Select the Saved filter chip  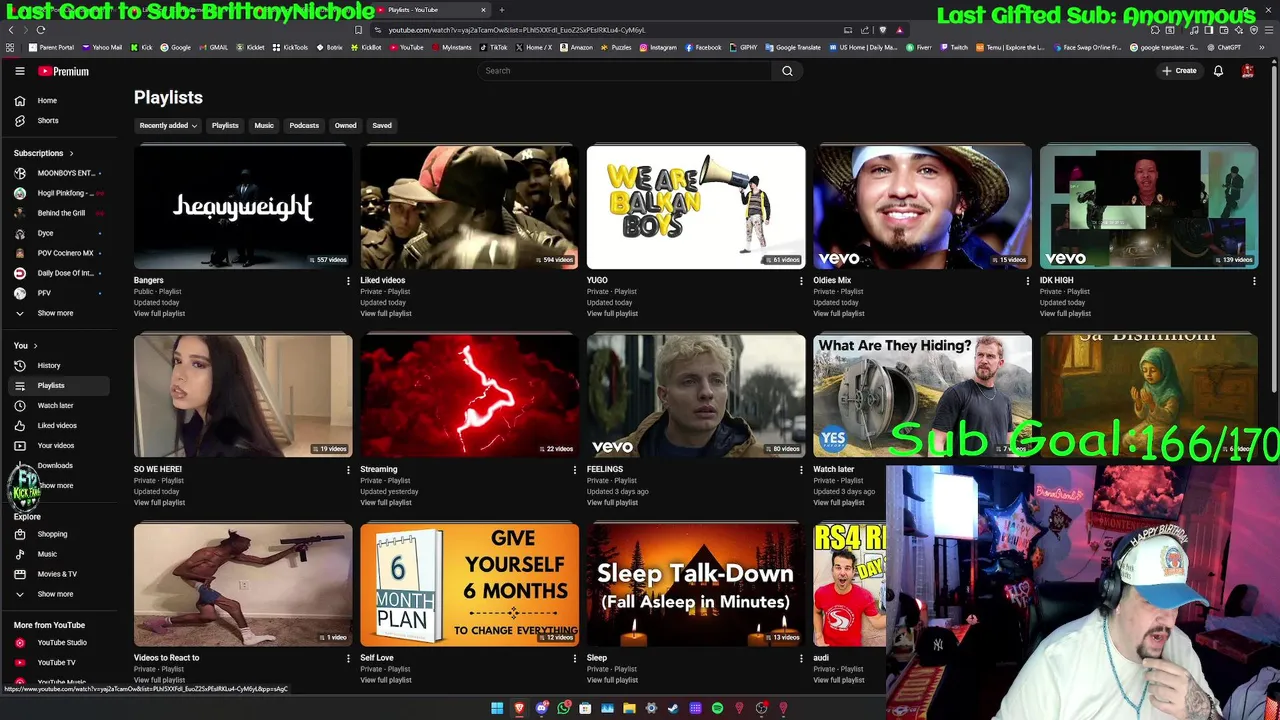(x=382, y=126)
